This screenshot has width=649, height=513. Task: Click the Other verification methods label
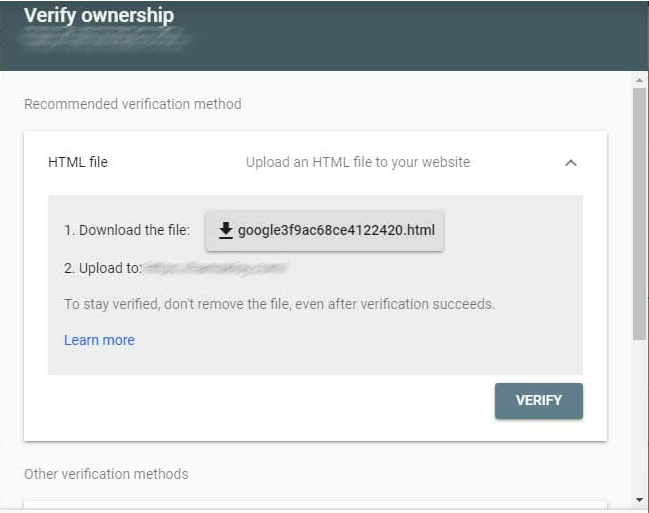106,474
